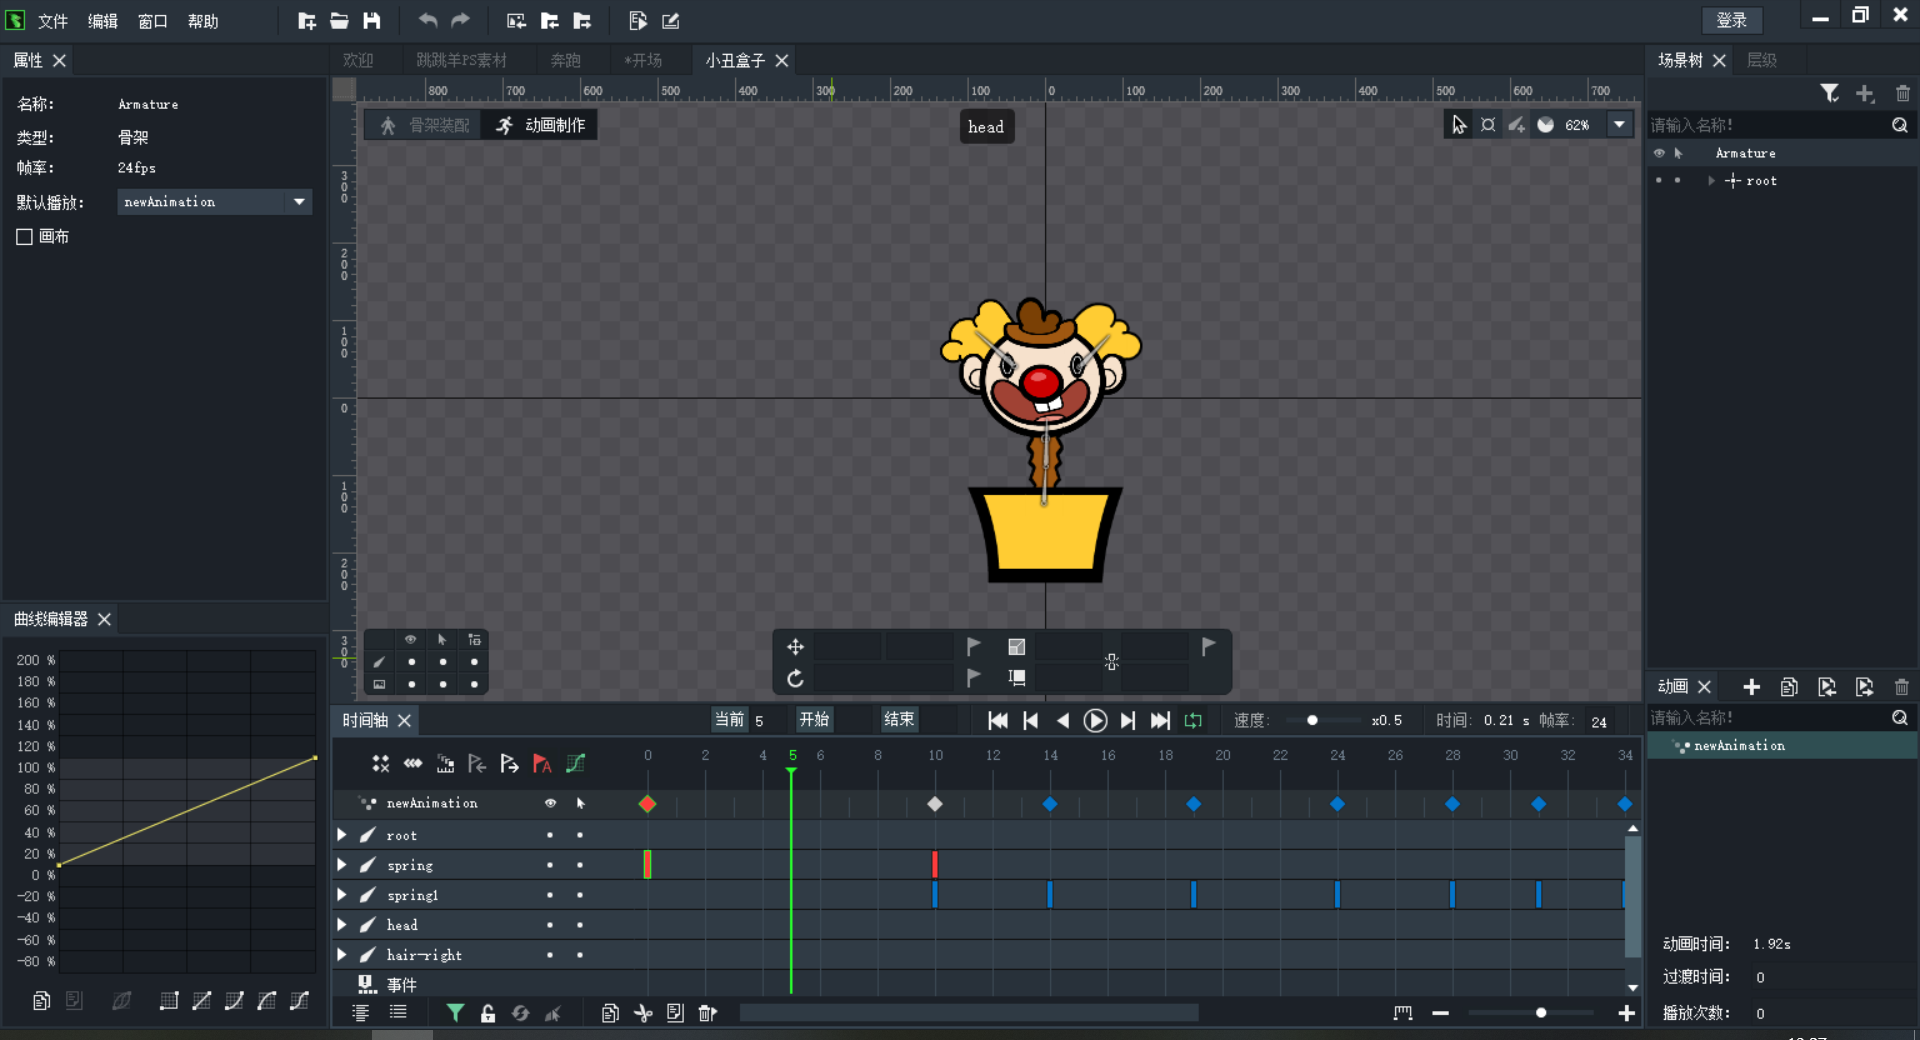Add new item in scene tree panel
This screenshot has height=1040, width=1920.
pyautogui.click(x=1865, y=93)
